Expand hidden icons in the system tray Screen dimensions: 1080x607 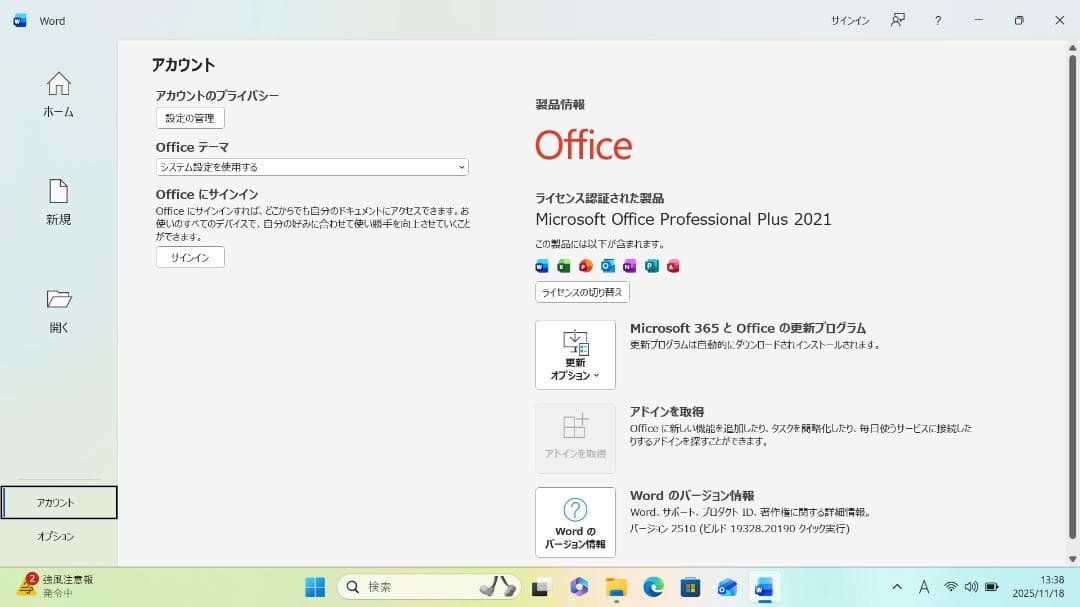point(897,586)
